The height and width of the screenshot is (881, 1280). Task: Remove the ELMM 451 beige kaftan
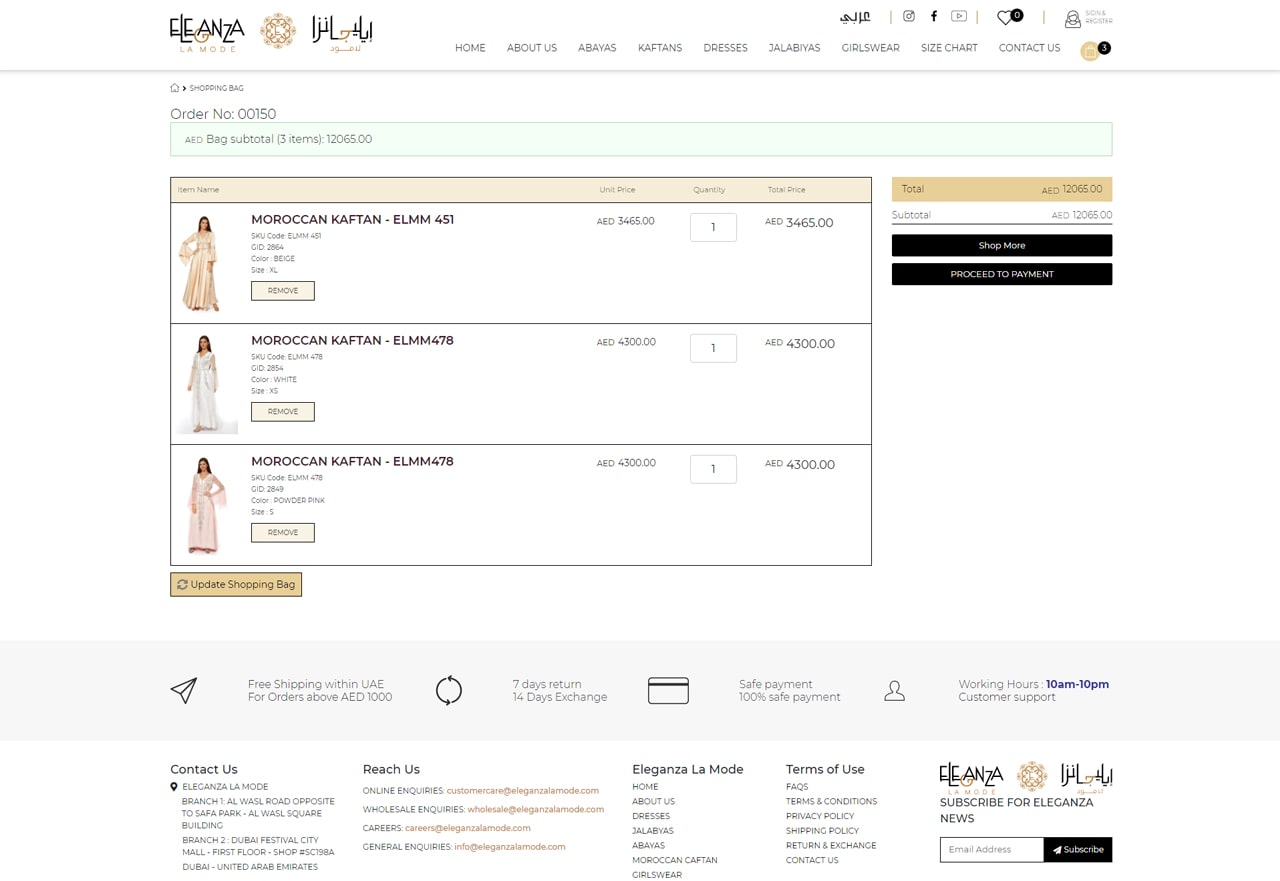[283, 291]
